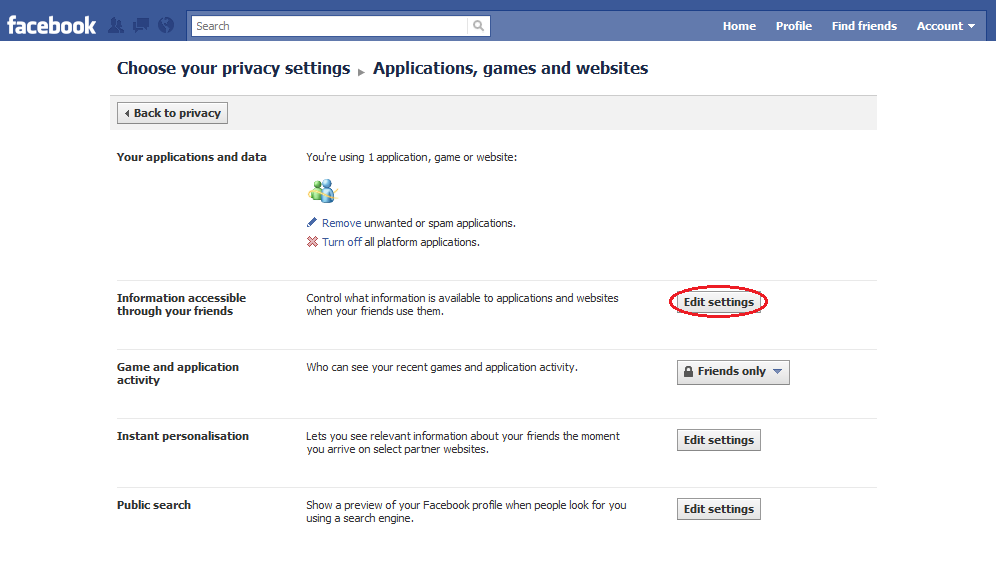The width and height of the screenshot is (996, 575).
Task: Open messages icon in top bar
Action: point(140,25)
